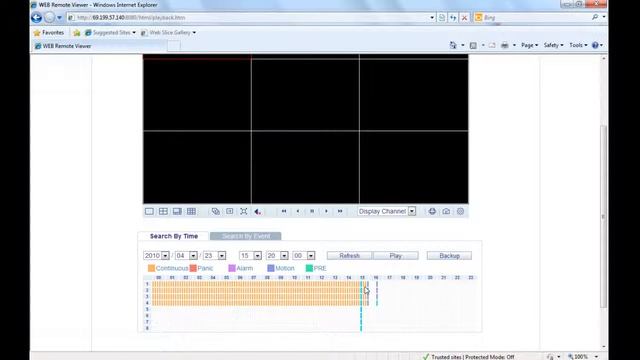Click the purple Alarm legend swatch
640x360 pixels.
(x=232, y=268)
